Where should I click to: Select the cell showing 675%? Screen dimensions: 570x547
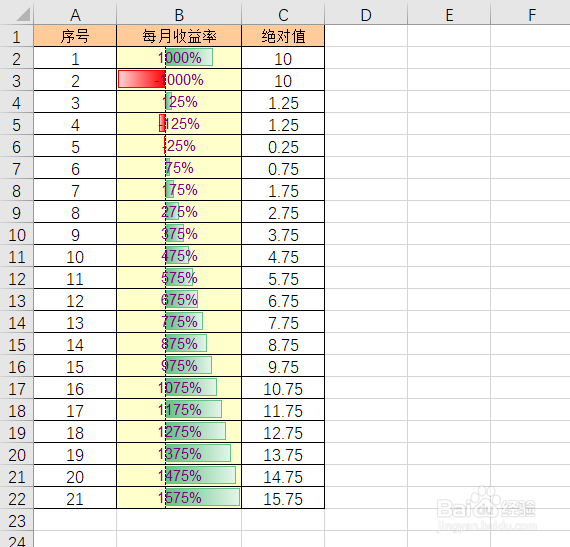179,300
